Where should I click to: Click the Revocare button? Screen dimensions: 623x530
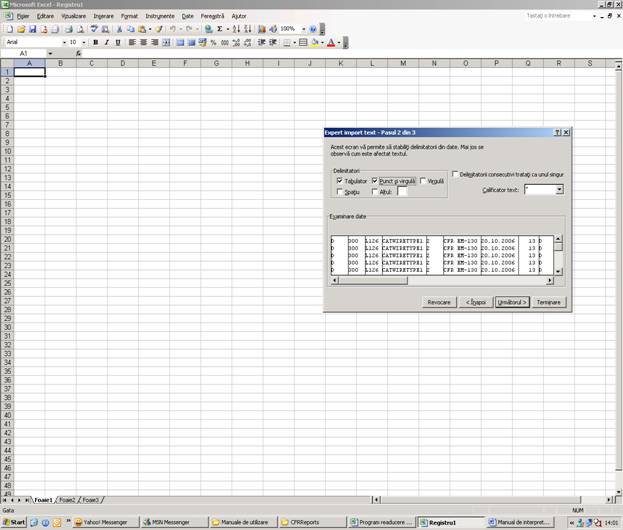439,302
